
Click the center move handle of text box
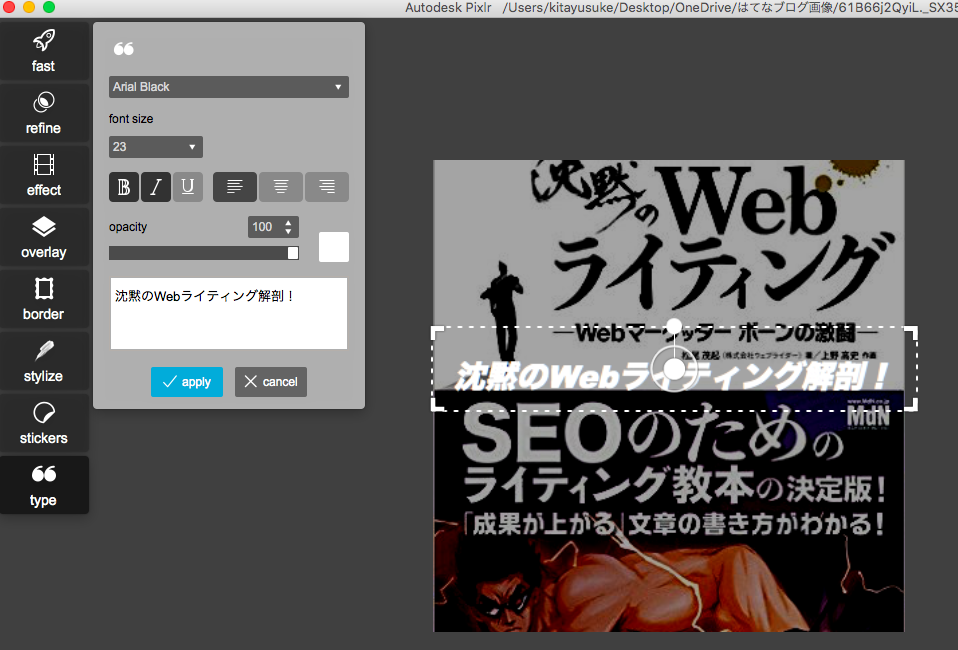pos(674,368)
